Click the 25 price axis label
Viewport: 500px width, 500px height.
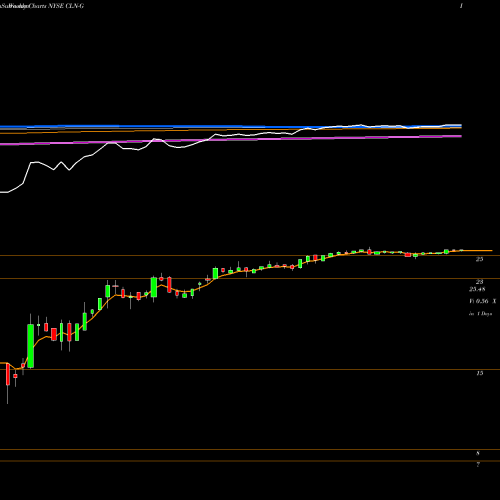pyautogui.click(x=479, y=259)
